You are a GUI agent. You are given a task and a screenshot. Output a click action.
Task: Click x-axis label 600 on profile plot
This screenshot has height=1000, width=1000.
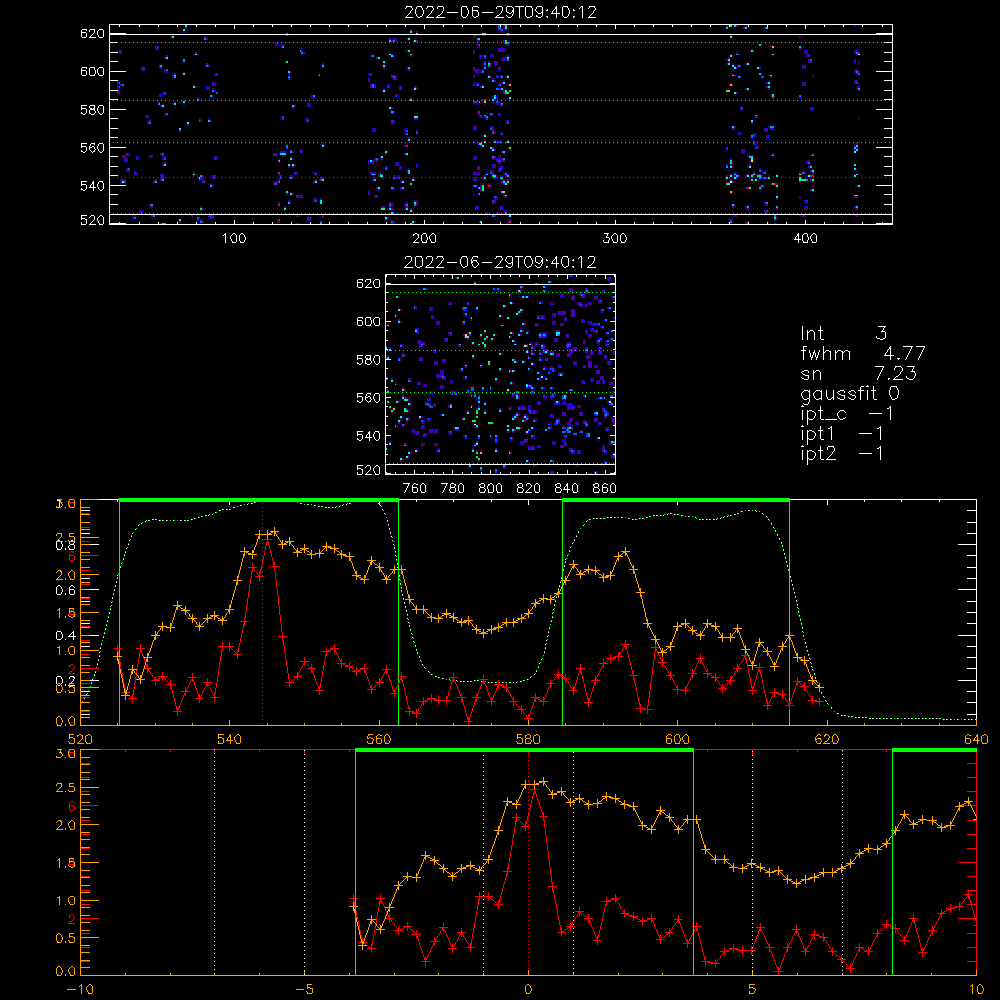click(x=677, y=740)
